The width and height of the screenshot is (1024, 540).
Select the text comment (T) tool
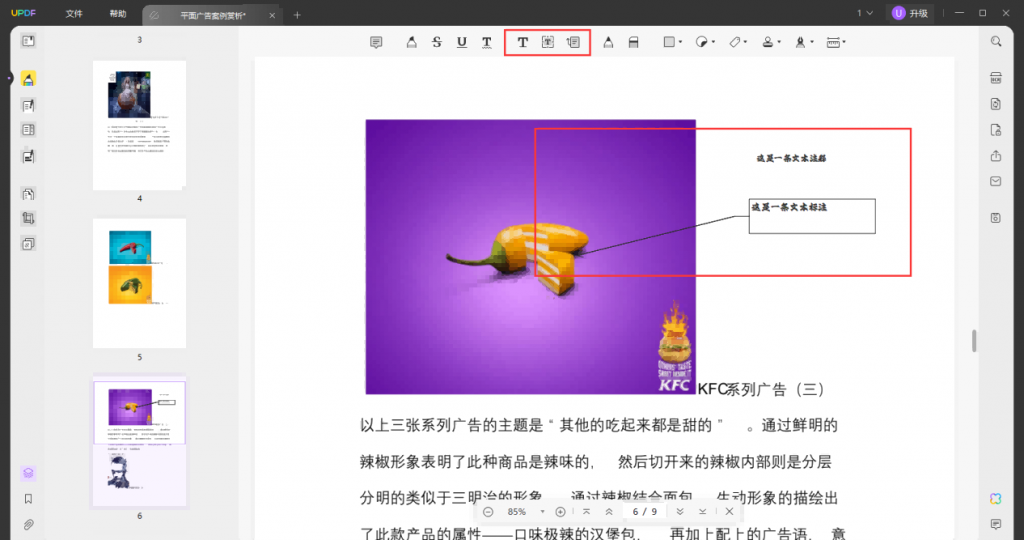pos(522,42)
